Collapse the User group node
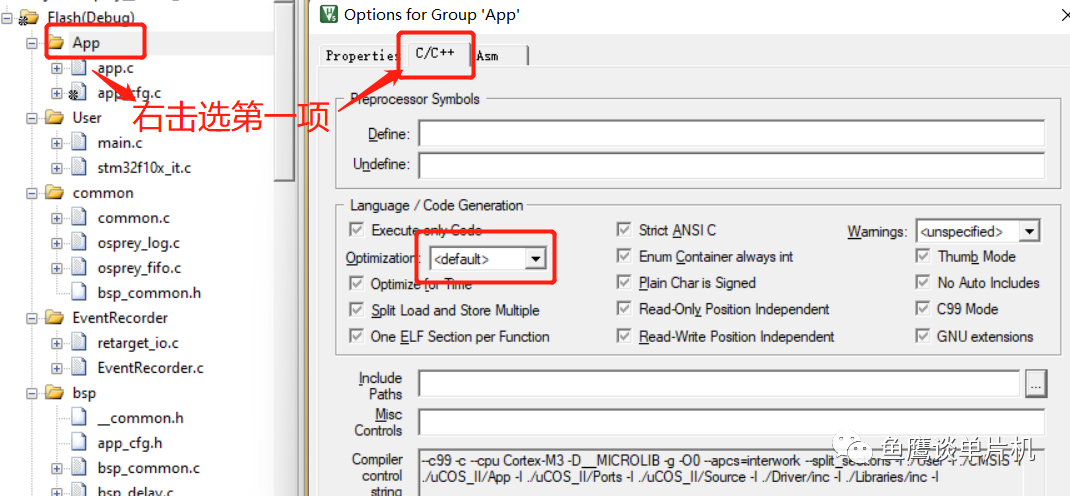This screenshot has width=1070, height=496. (31, 118)
